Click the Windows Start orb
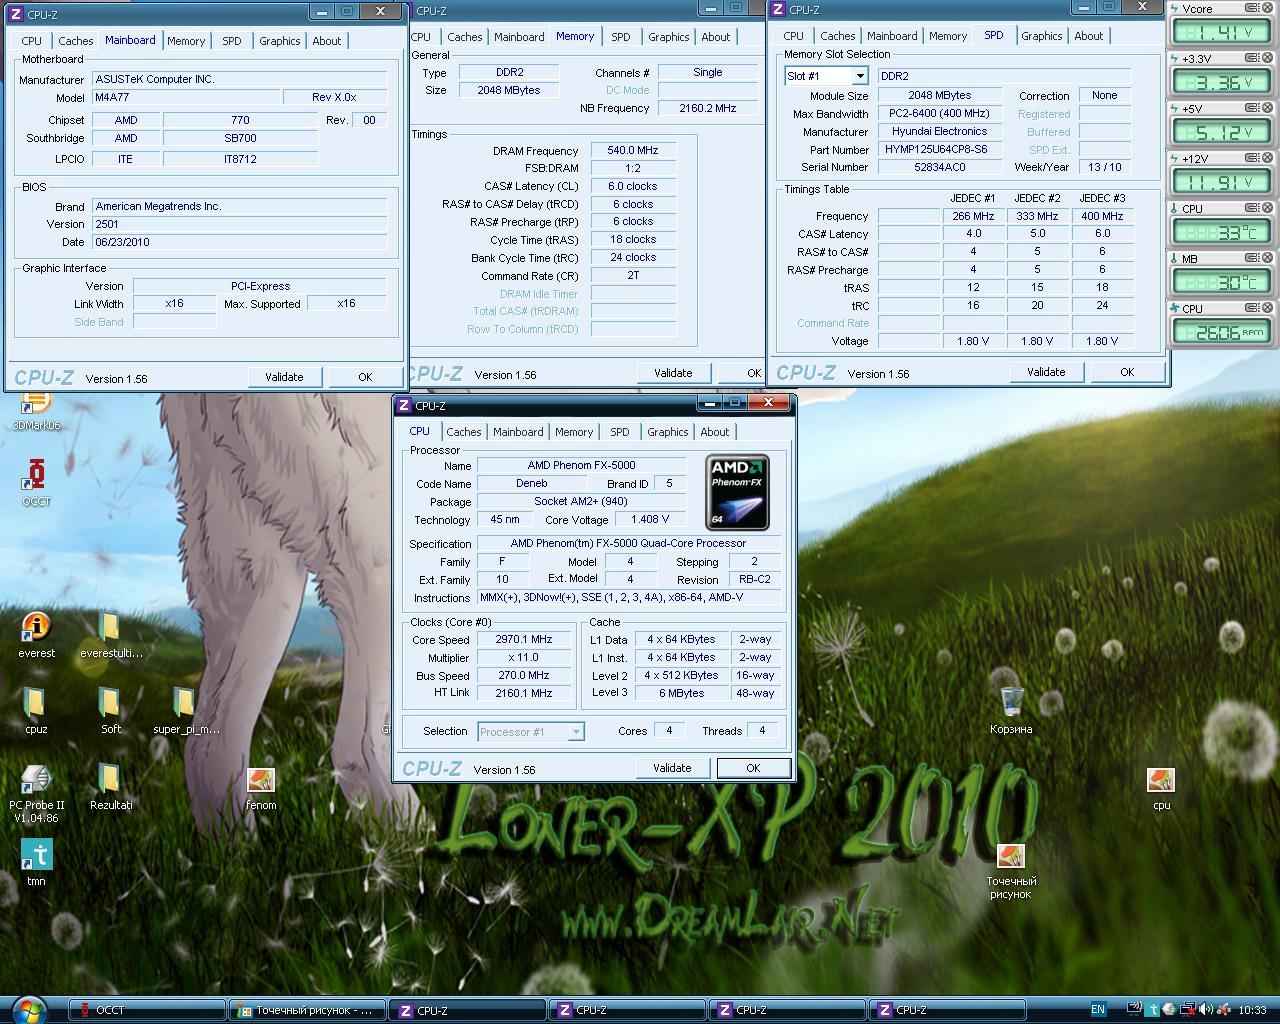This screenshot has height=1024, width=1280. tap(29, 1008)
